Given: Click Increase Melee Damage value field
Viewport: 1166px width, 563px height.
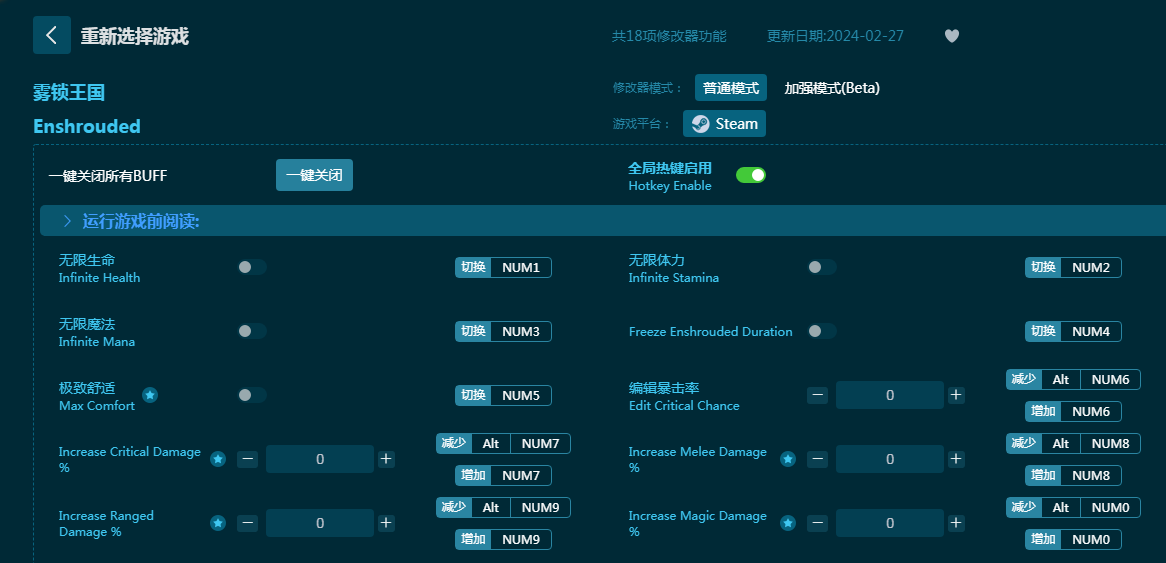Looking at the screenshot, I should coord(890,459).
